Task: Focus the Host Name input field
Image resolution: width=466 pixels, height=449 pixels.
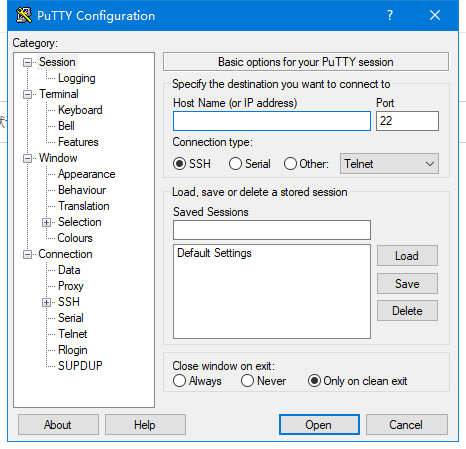Action: pos(272,121)
